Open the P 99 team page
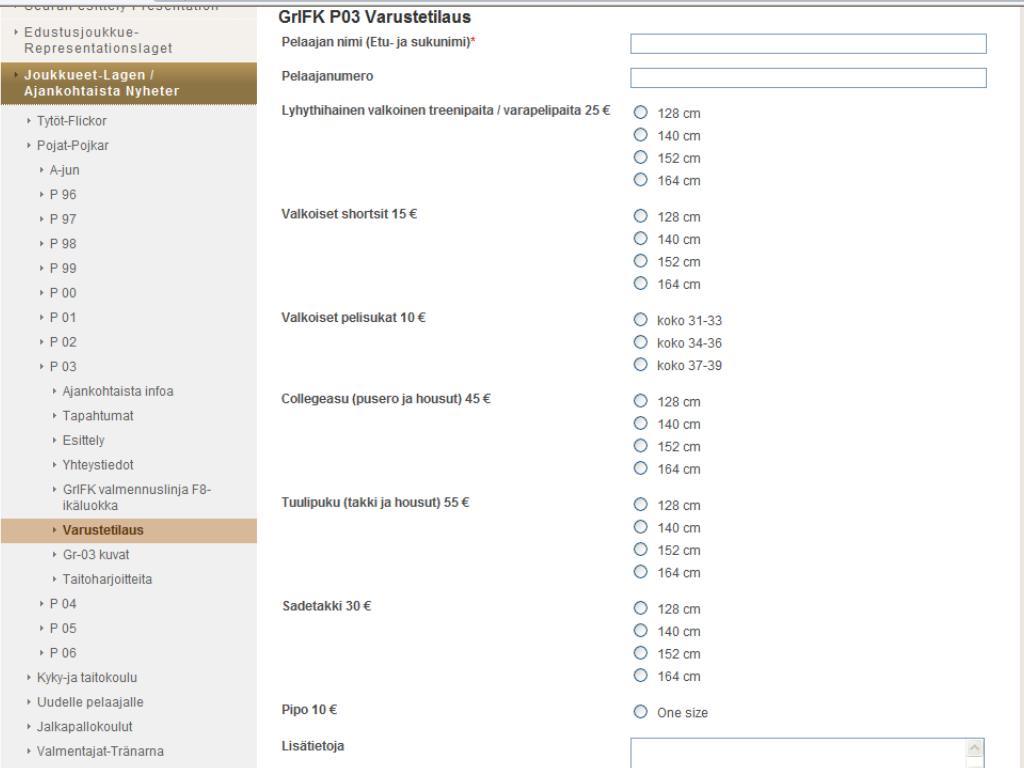 (x=63, y=268)
